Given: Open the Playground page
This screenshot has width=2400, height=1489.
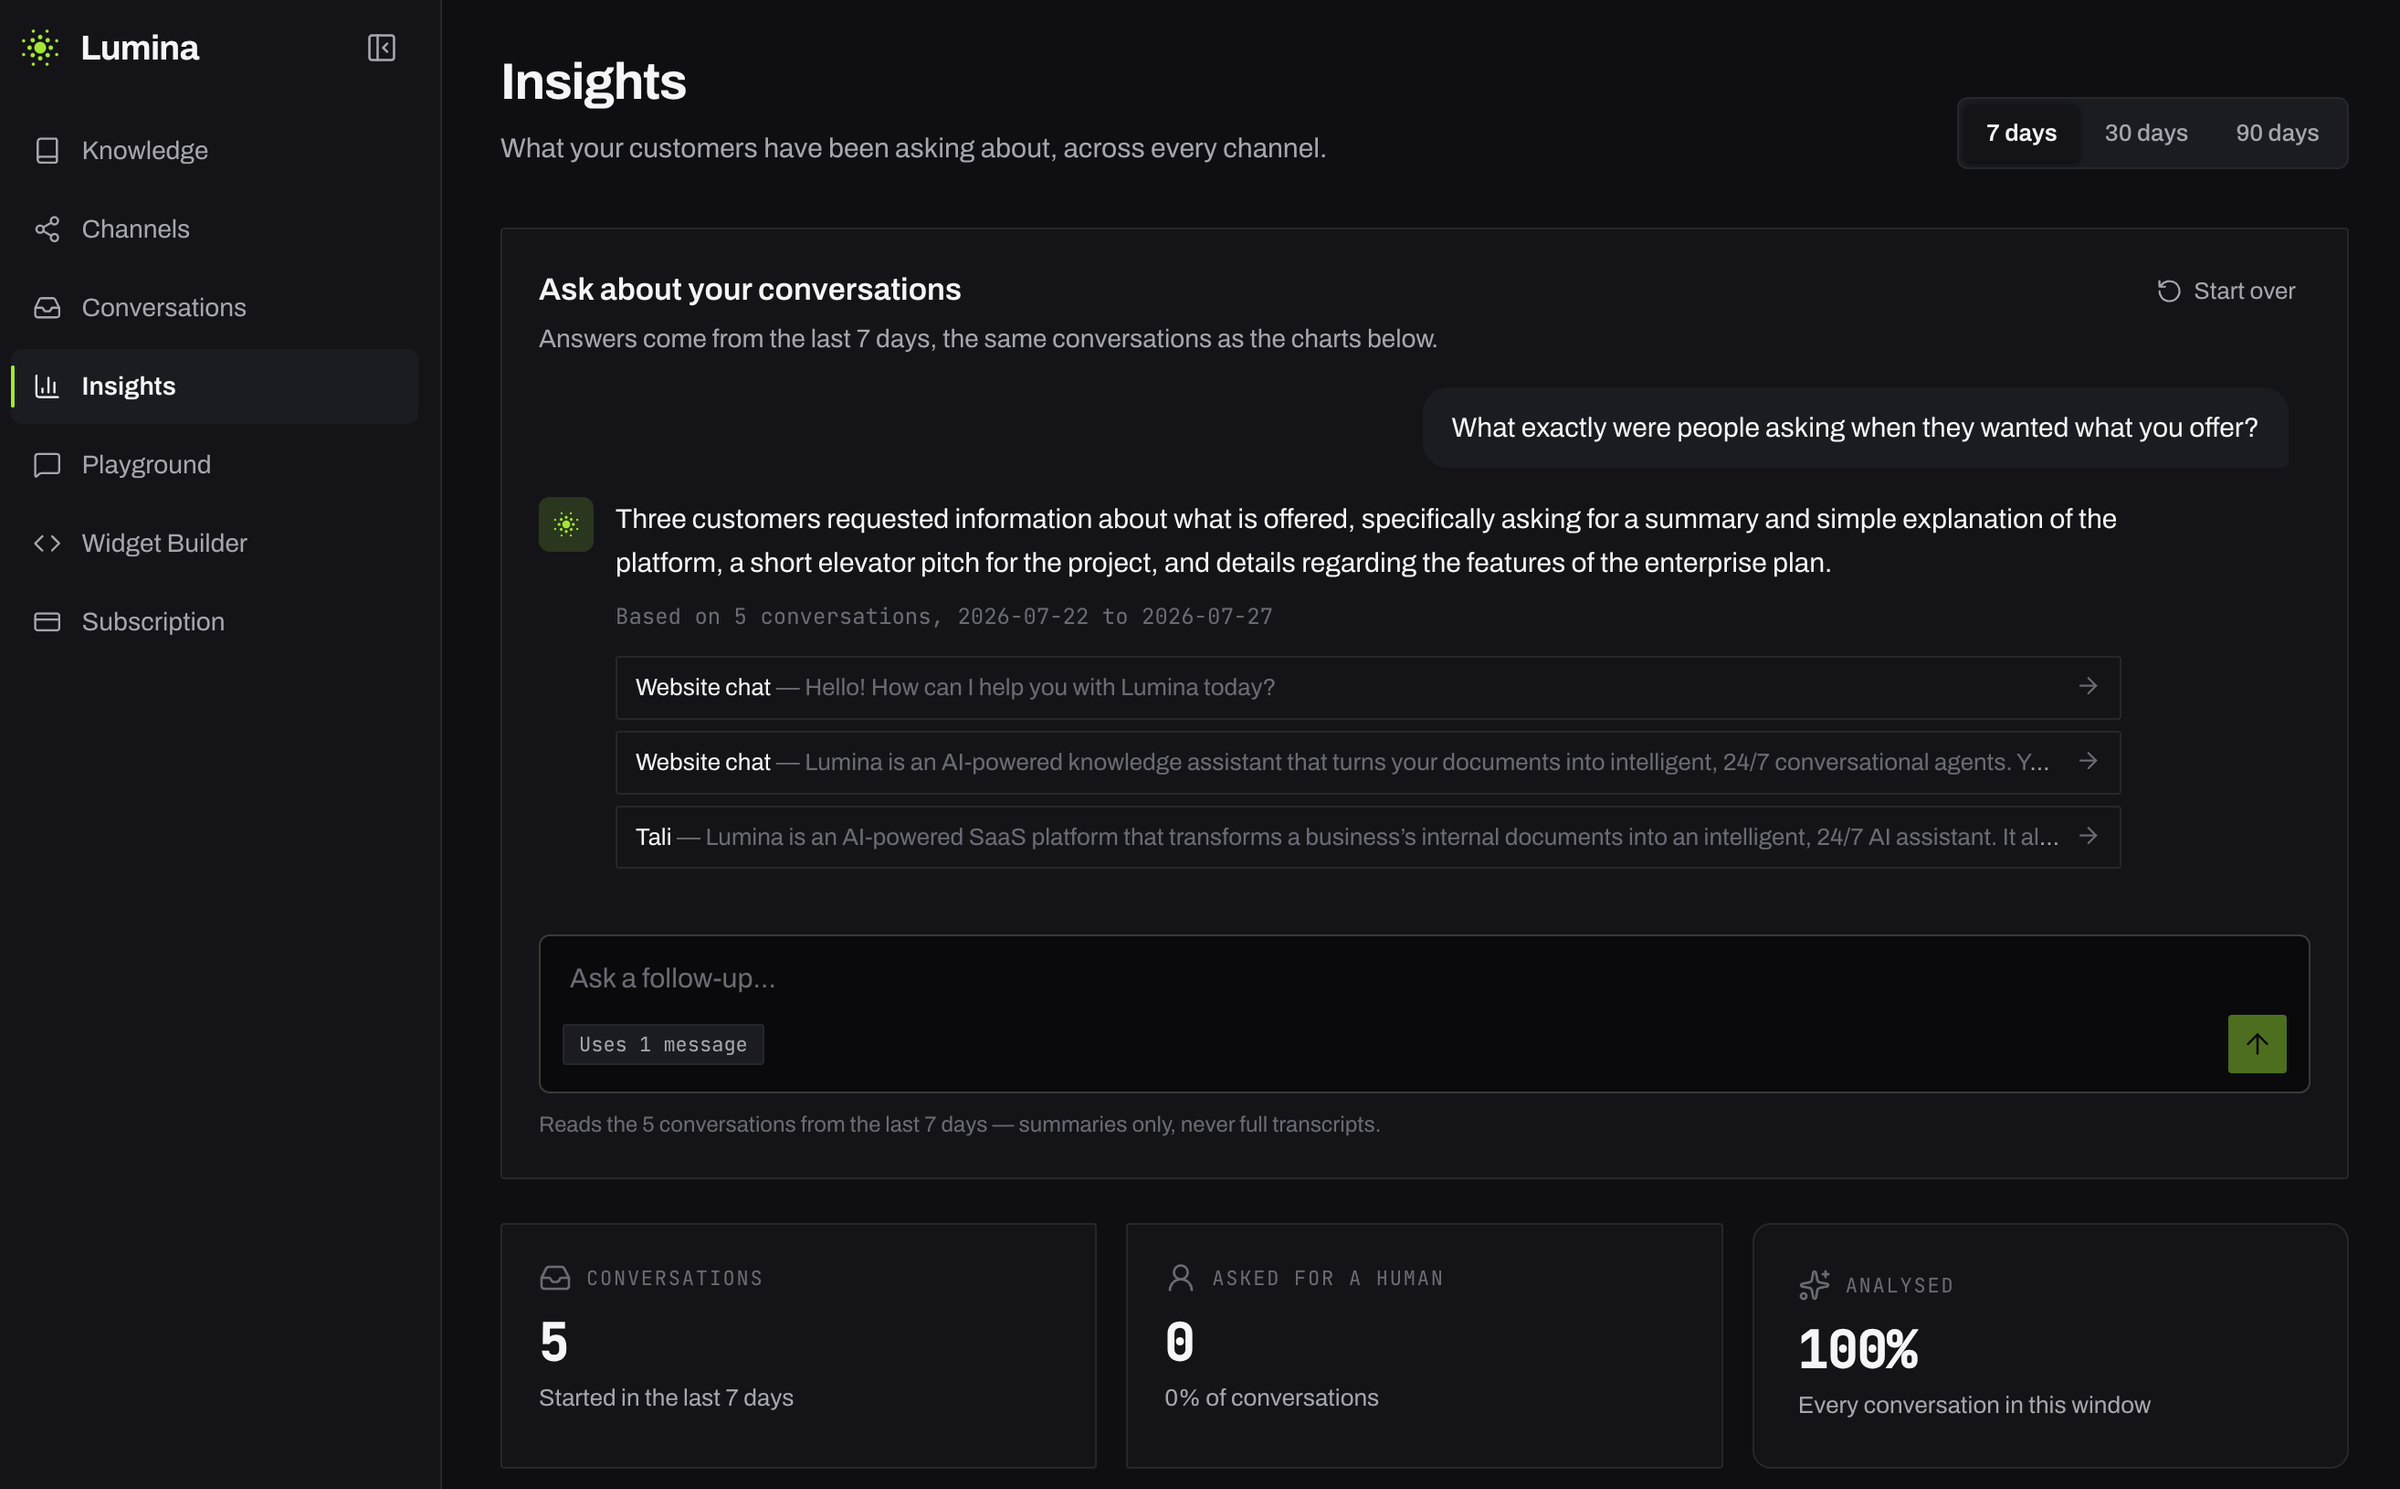Looking at the screenshot, I should 214,464.
